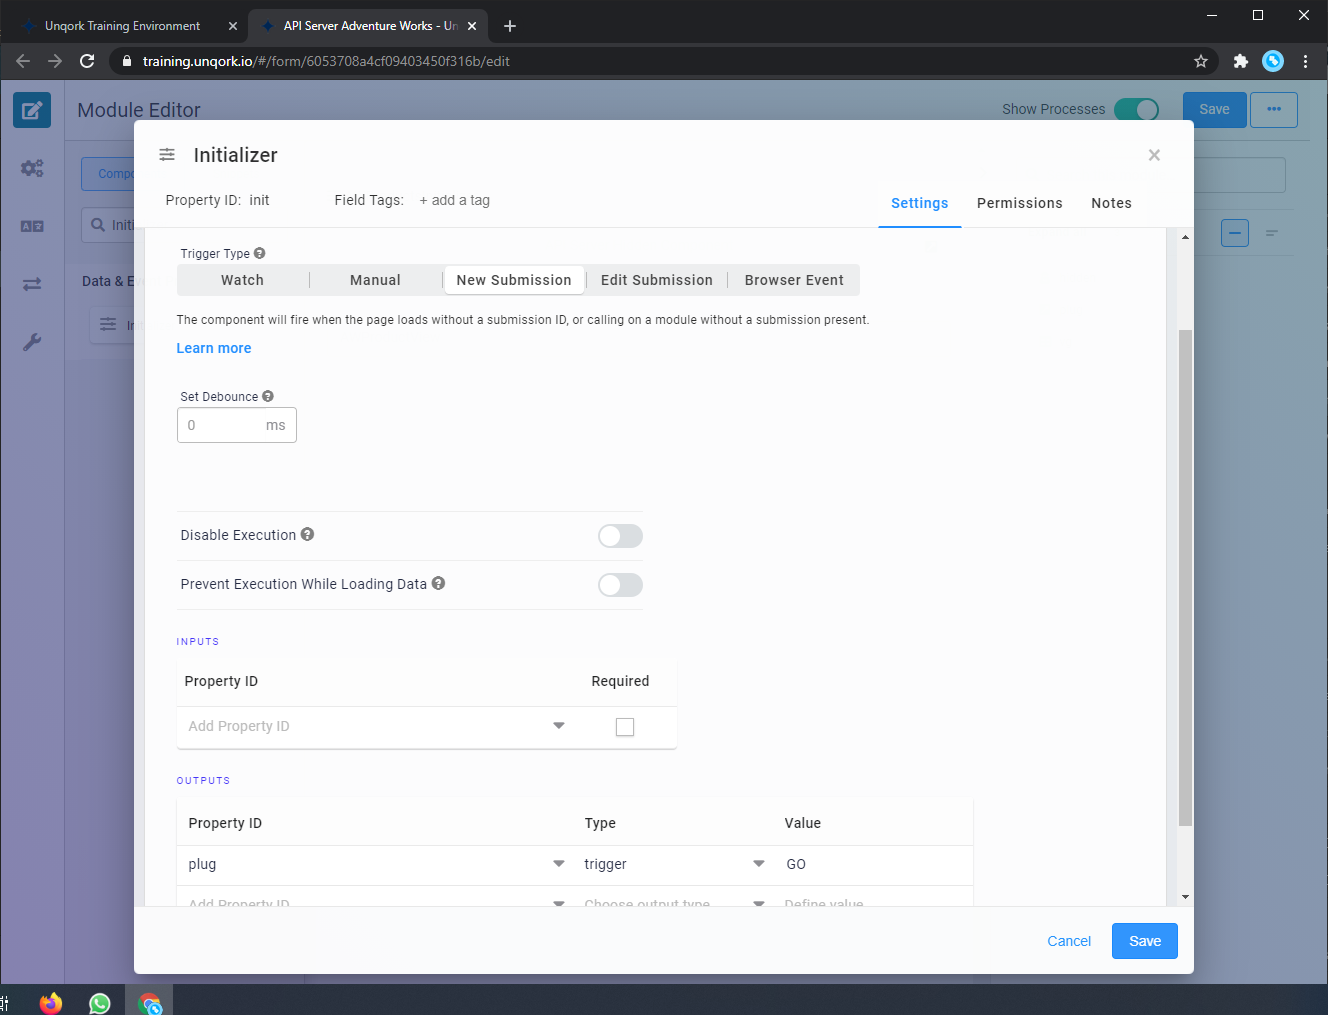This screenshot has width=1328, height=1015.
Task: Bookmark this page with the star icon
Action: pyautogui.click(x=1201, y=61)
